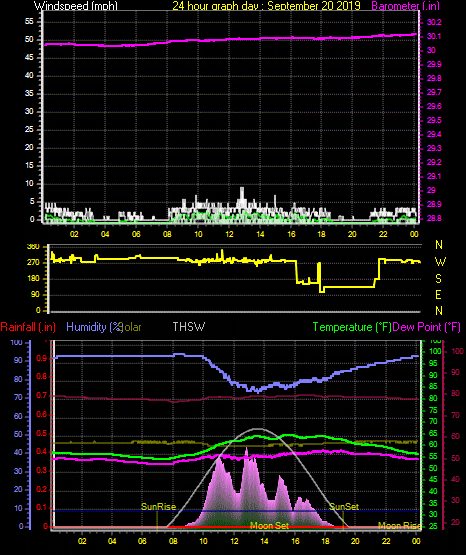Click the Moon Set marker label

[x=270, y=526]
